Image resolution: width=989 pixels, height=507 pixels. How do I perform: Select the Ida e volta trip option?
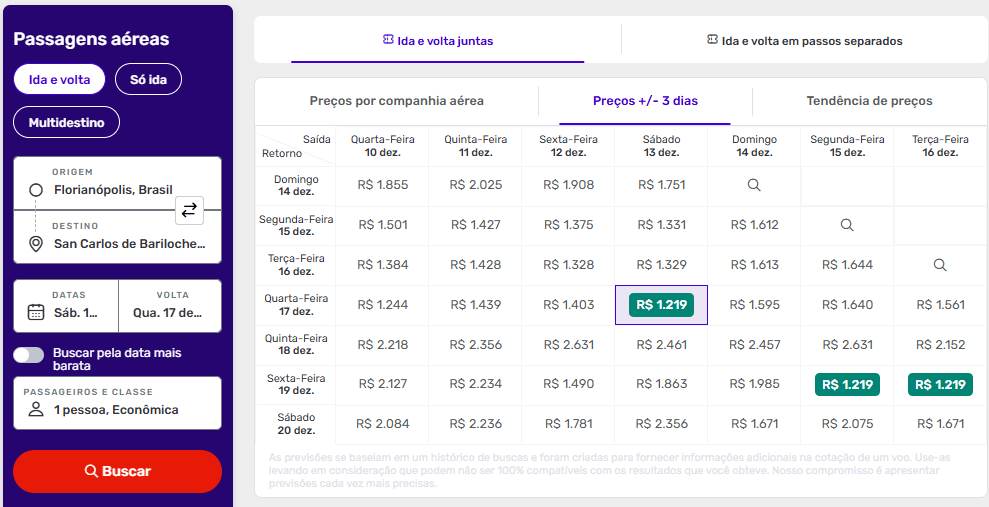click(59, 79)
